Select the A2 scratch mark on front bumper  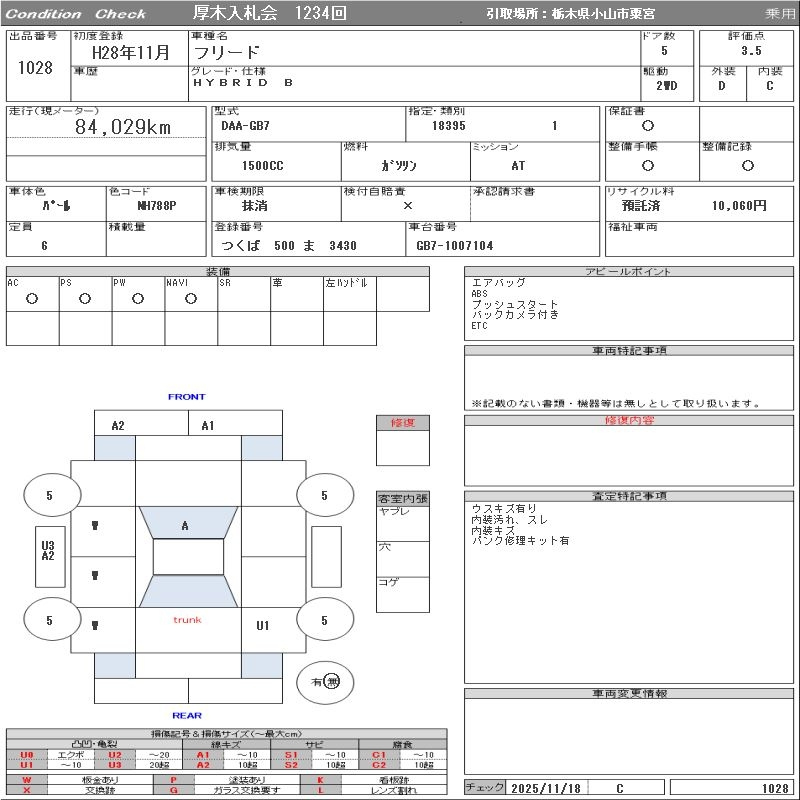point(118,426)
